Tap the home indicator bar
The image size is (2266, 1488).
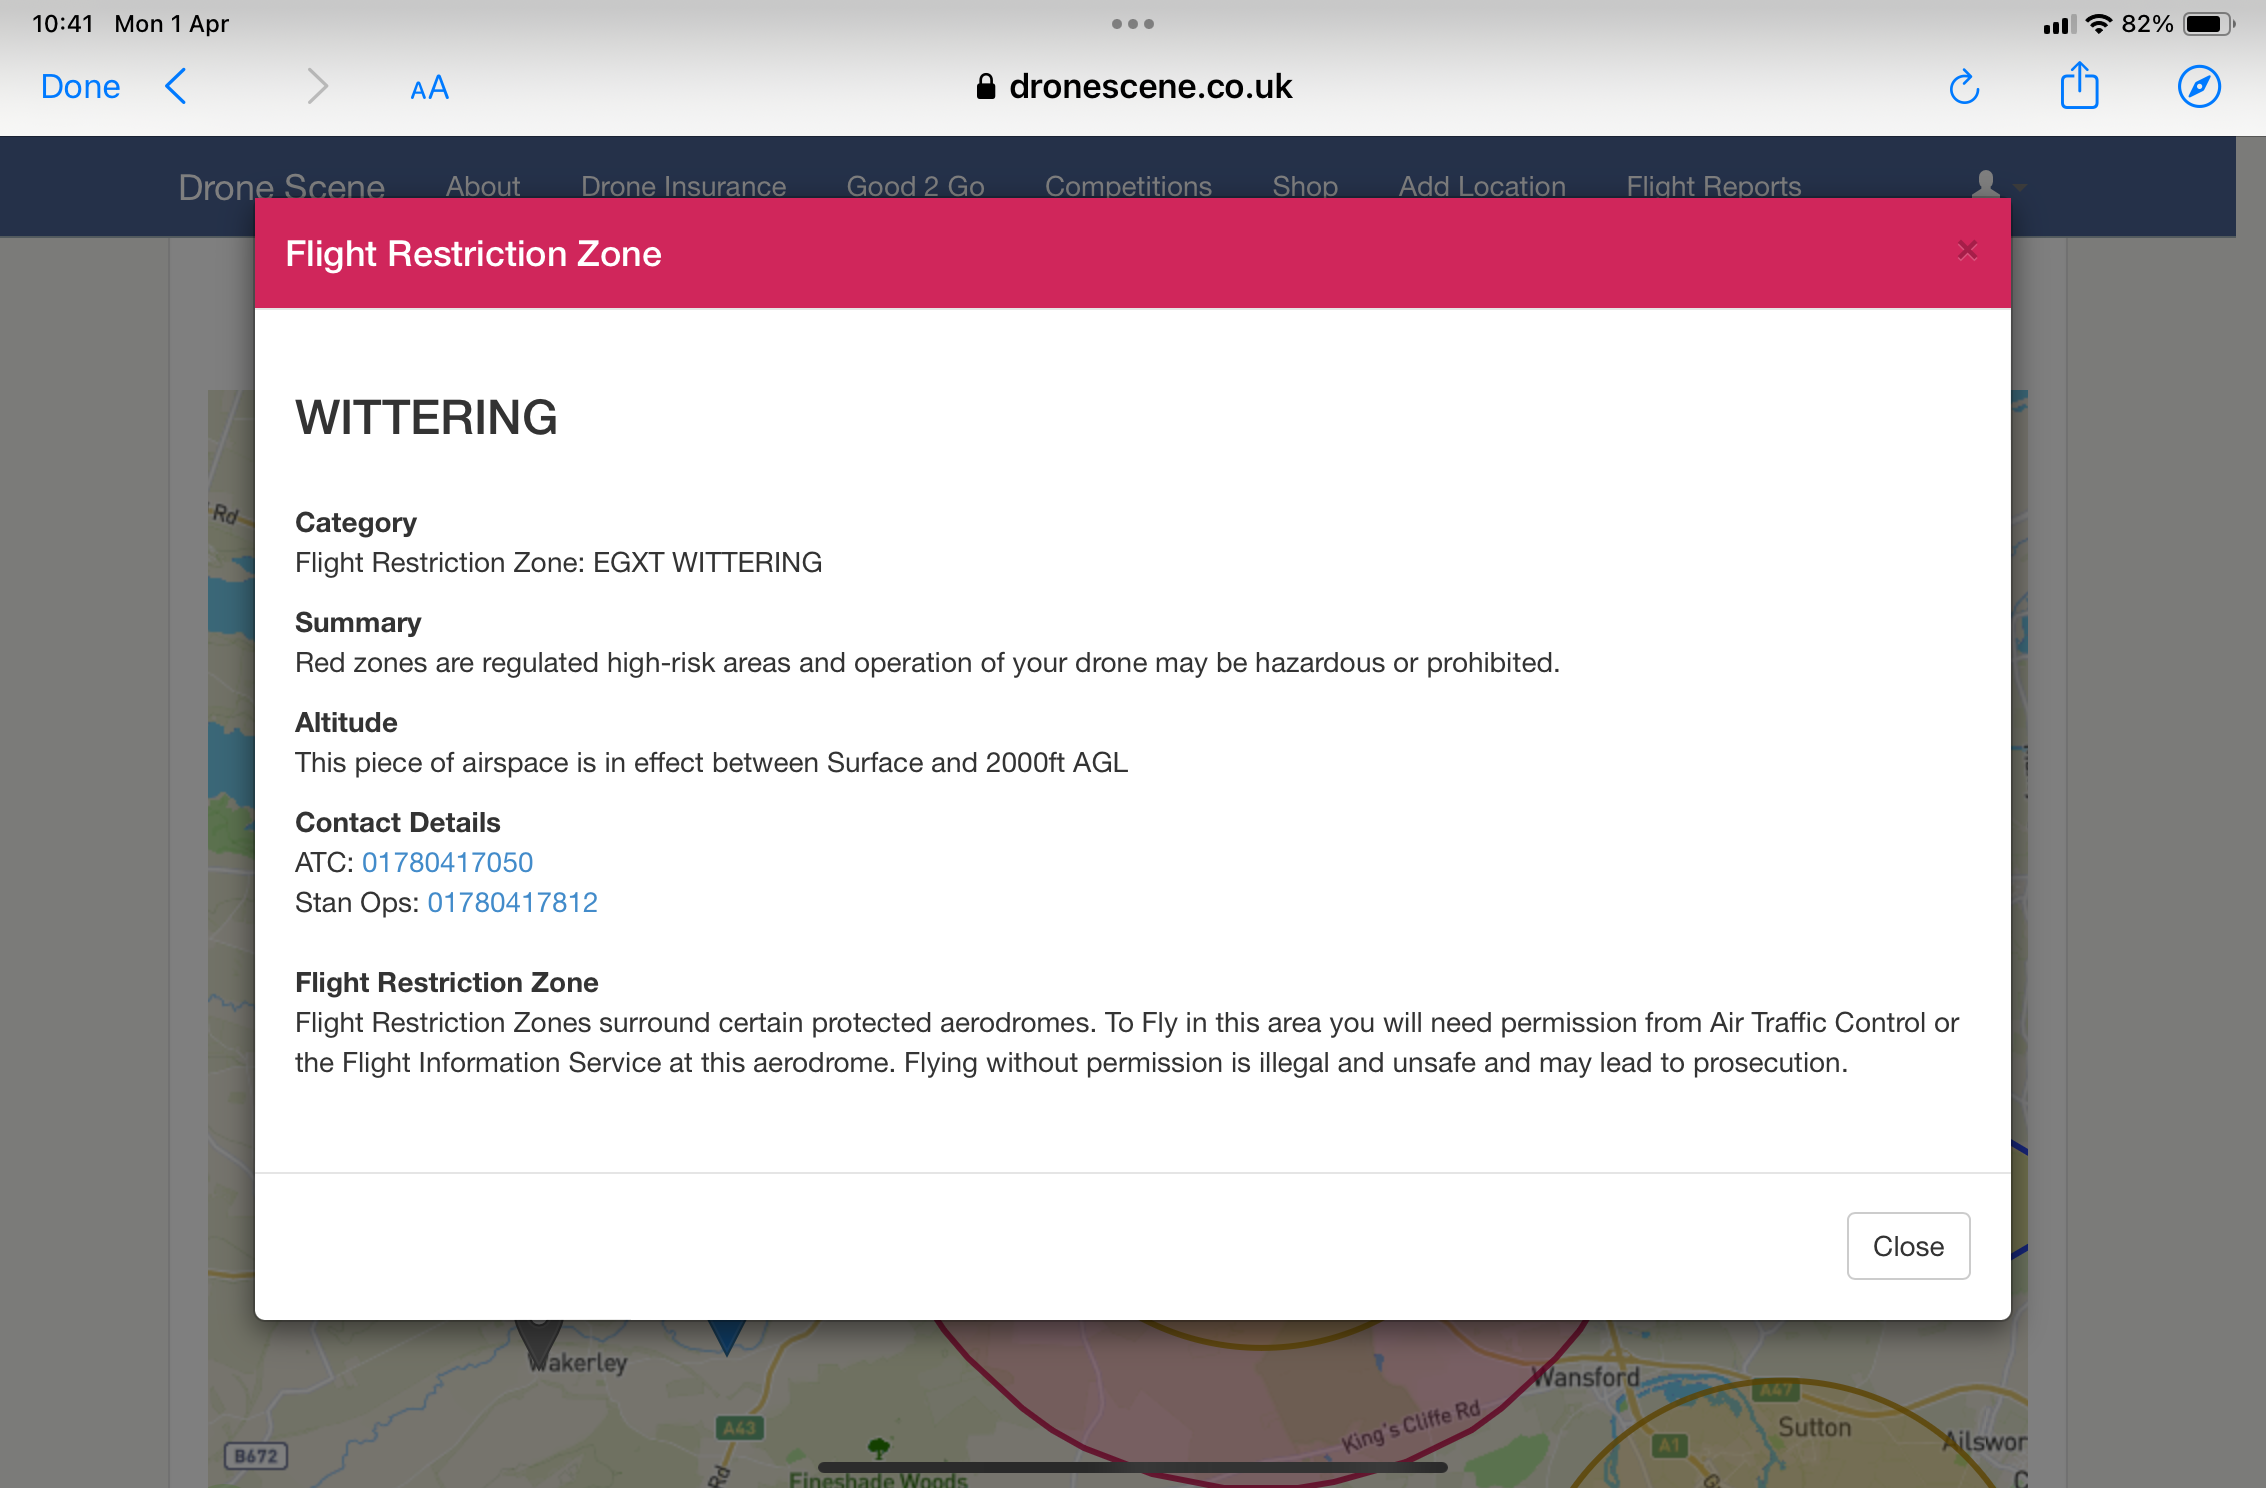coord(1132,1467)
